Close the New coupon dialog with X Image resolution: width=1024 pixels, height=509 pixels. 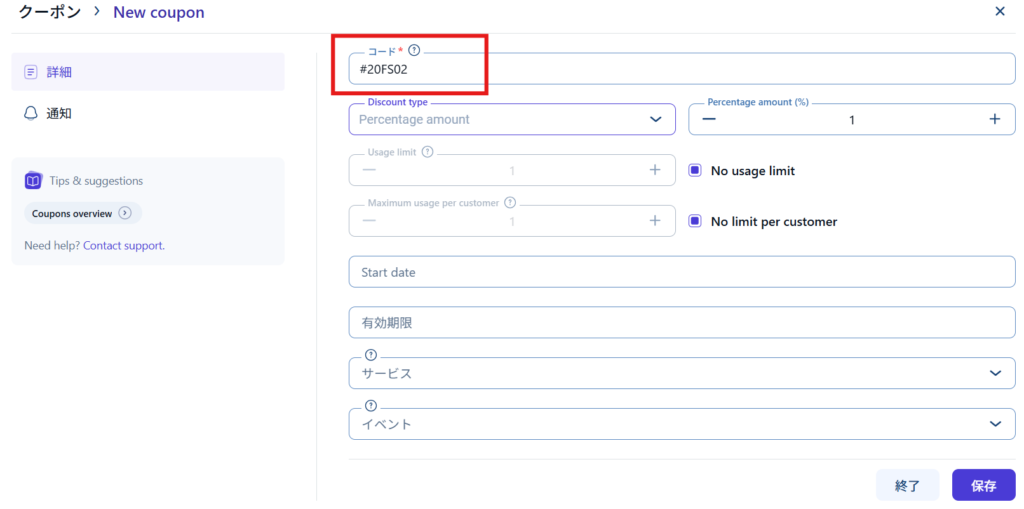point(1000,12)
